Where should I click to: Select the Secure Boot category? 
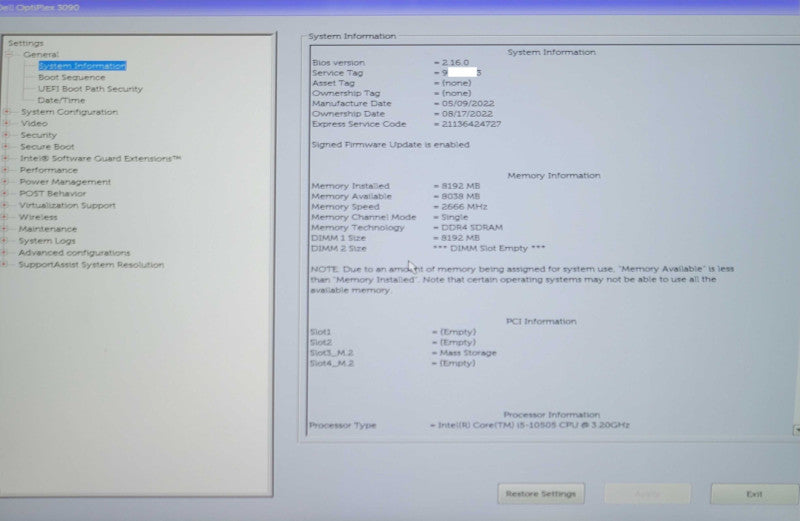pos(47,147)
